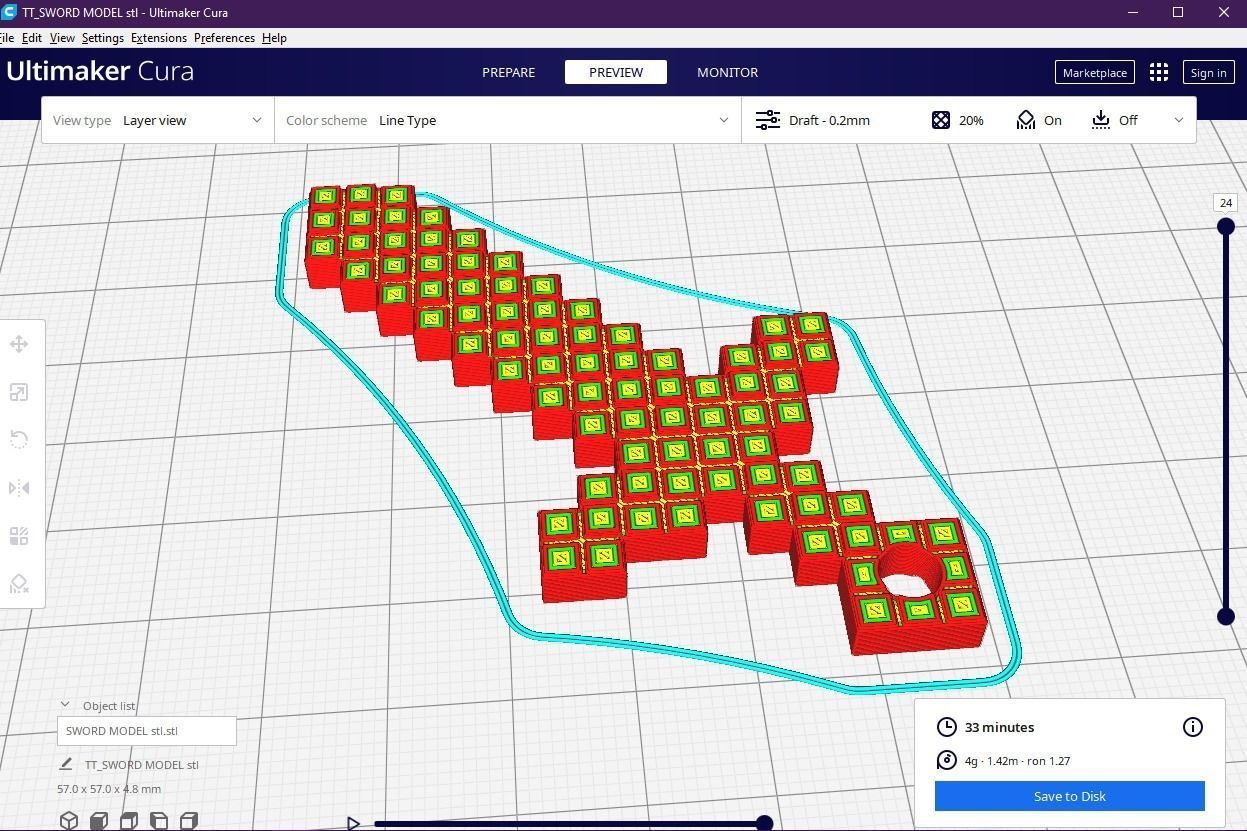Click the 33 minutes print time
The height and width of the screenshot is (831, 1247).
tap(999, 727)
